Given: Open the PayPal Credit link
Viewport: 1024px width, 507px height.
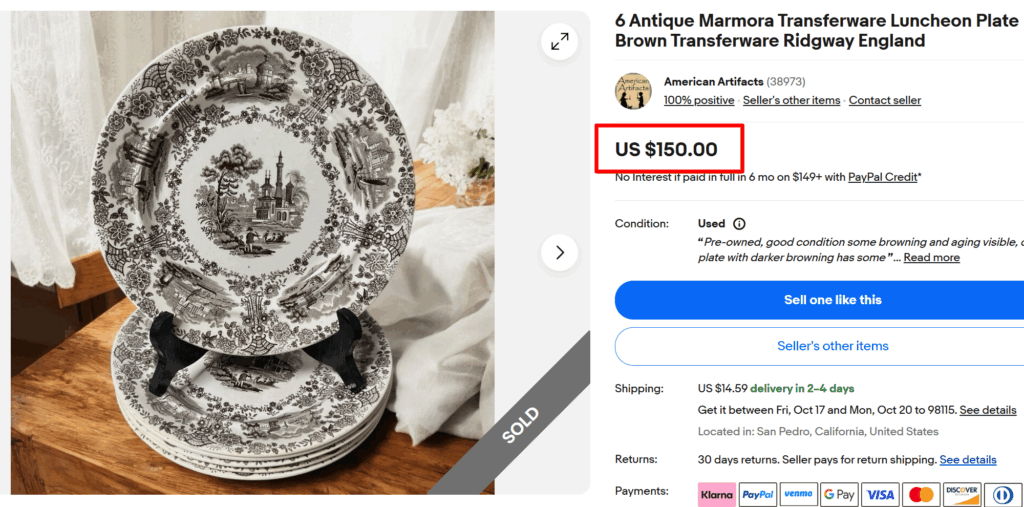Looking at the screenshot, I should 882,177.
